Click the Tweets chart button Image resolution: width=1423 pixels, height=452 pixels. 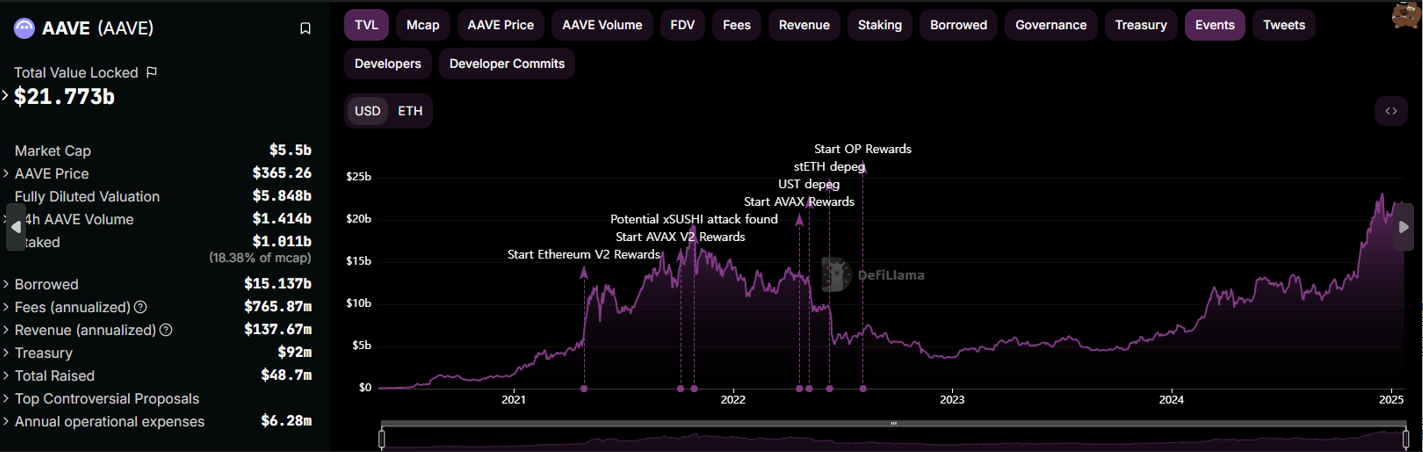point(1284,25)
